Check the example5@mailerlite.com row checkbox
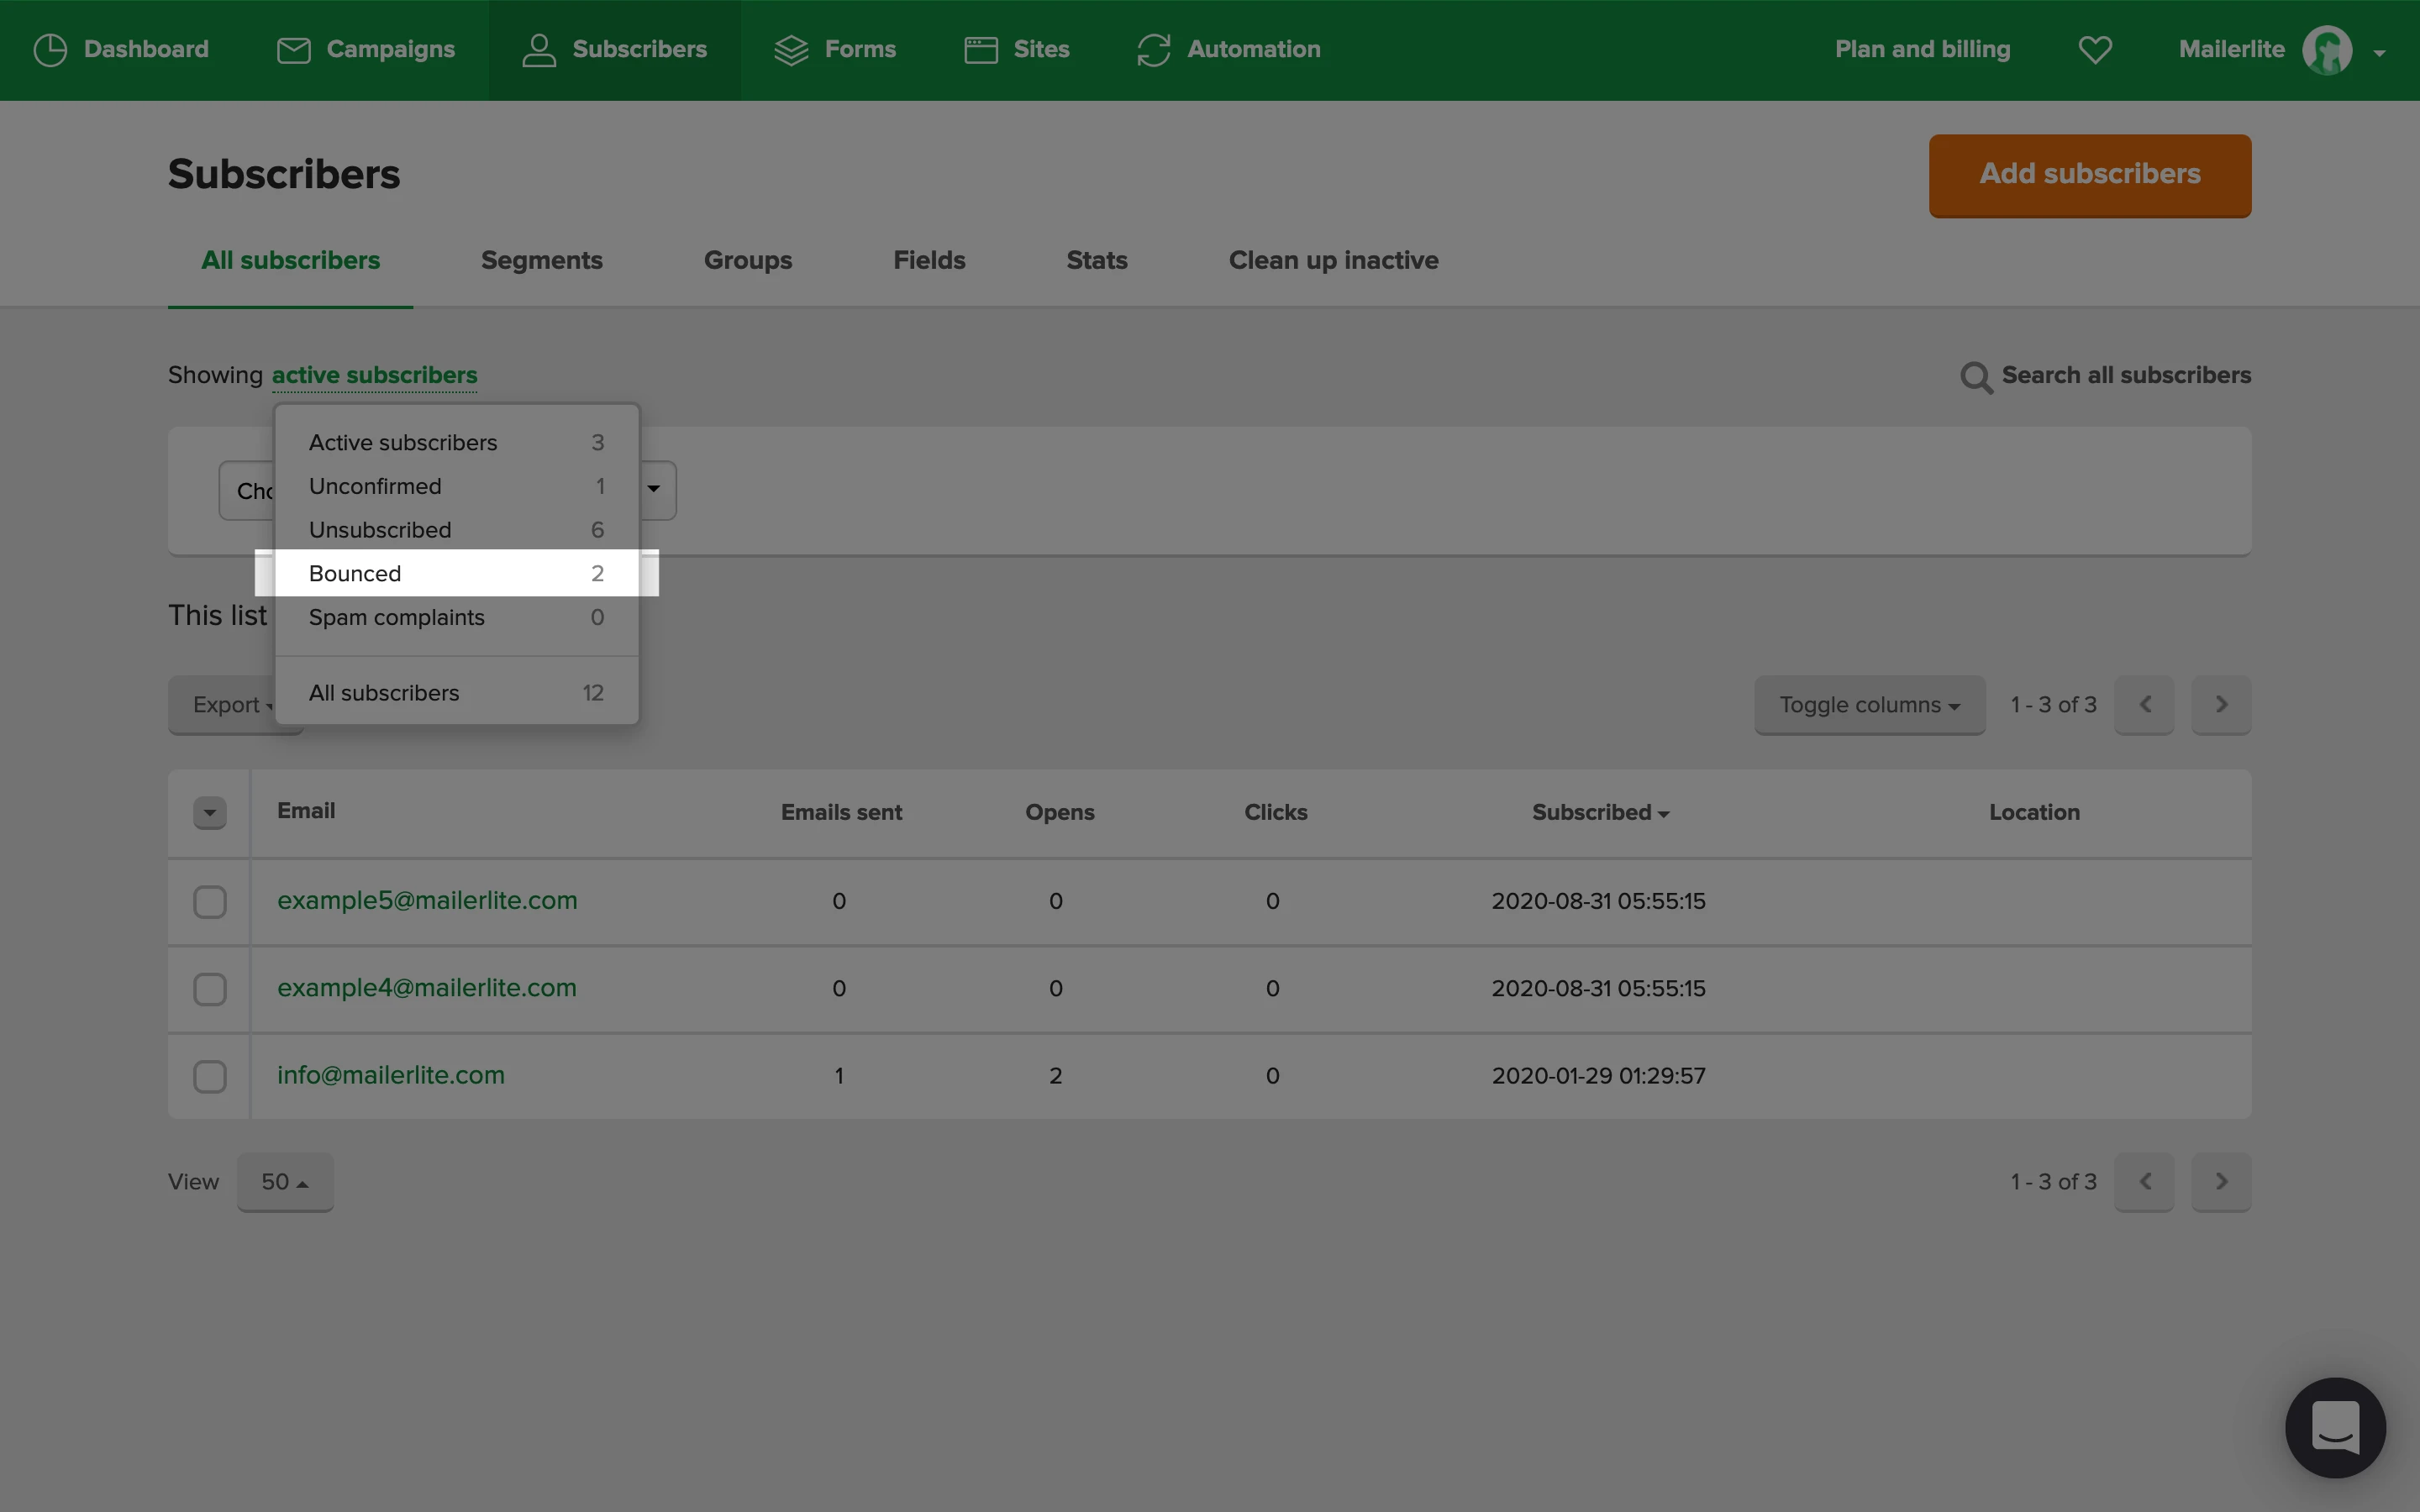 pyautogui.click(x=210, y=902)
